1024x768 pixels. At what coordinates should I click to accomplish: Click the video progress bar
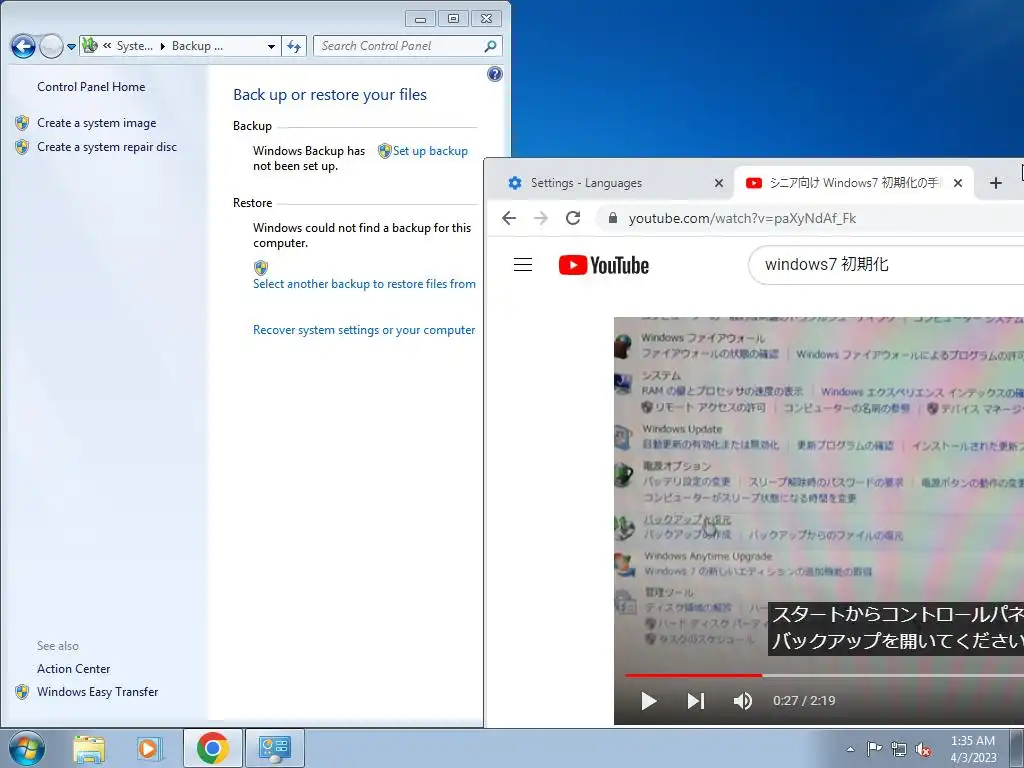click(824, 675)
